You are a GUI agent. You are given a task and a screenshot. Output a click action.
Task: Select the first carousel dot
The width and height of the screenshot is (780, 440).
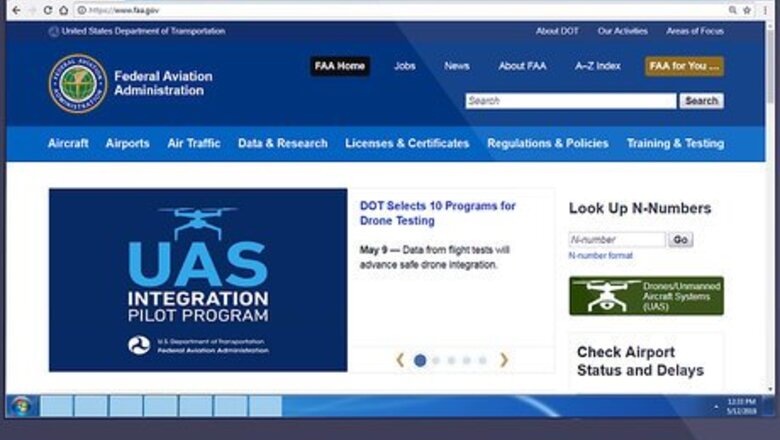pyautogui.click(x=420, y=360)
